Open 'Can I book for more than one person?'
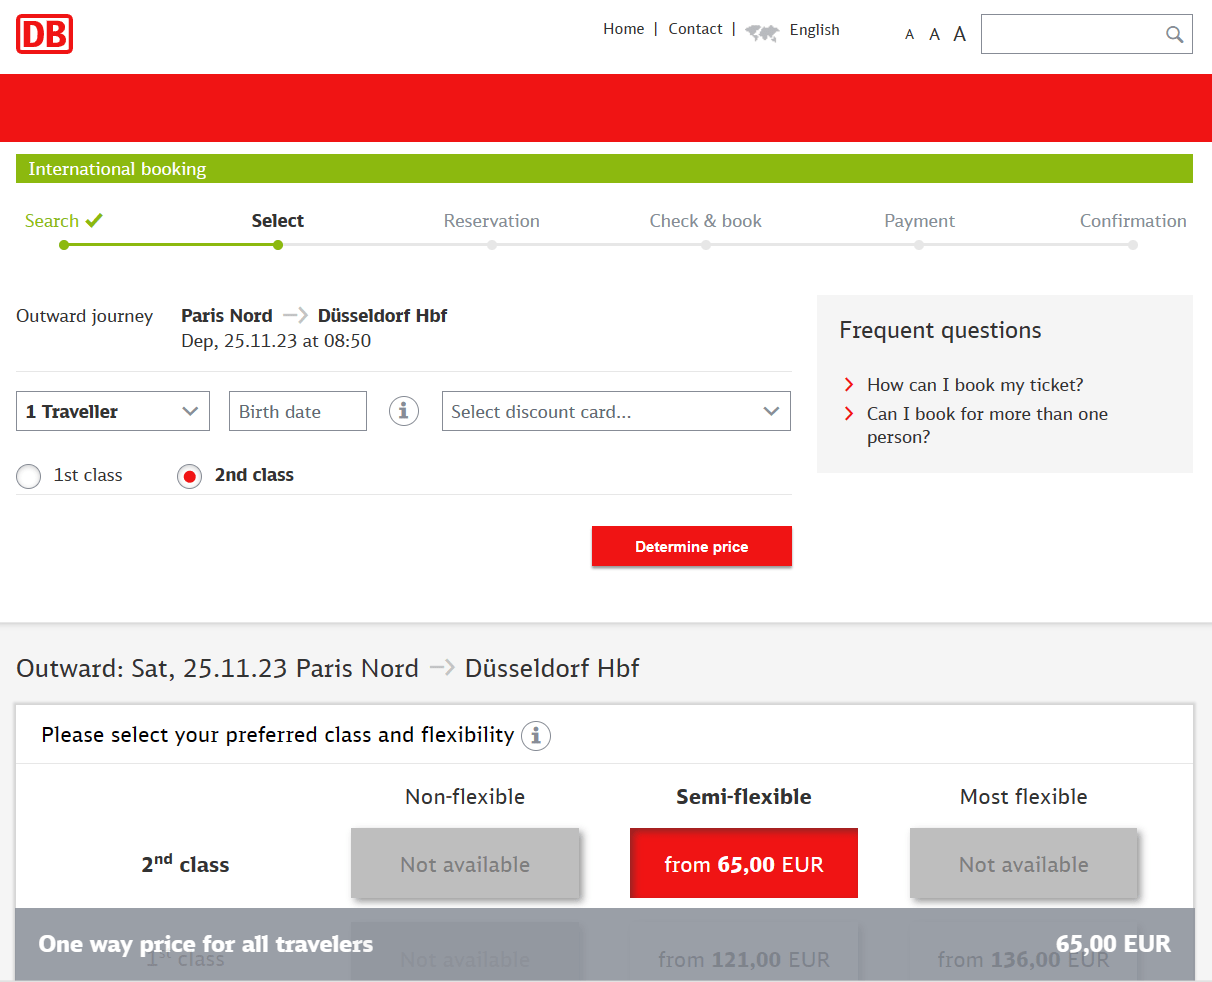 coord(987,425)
